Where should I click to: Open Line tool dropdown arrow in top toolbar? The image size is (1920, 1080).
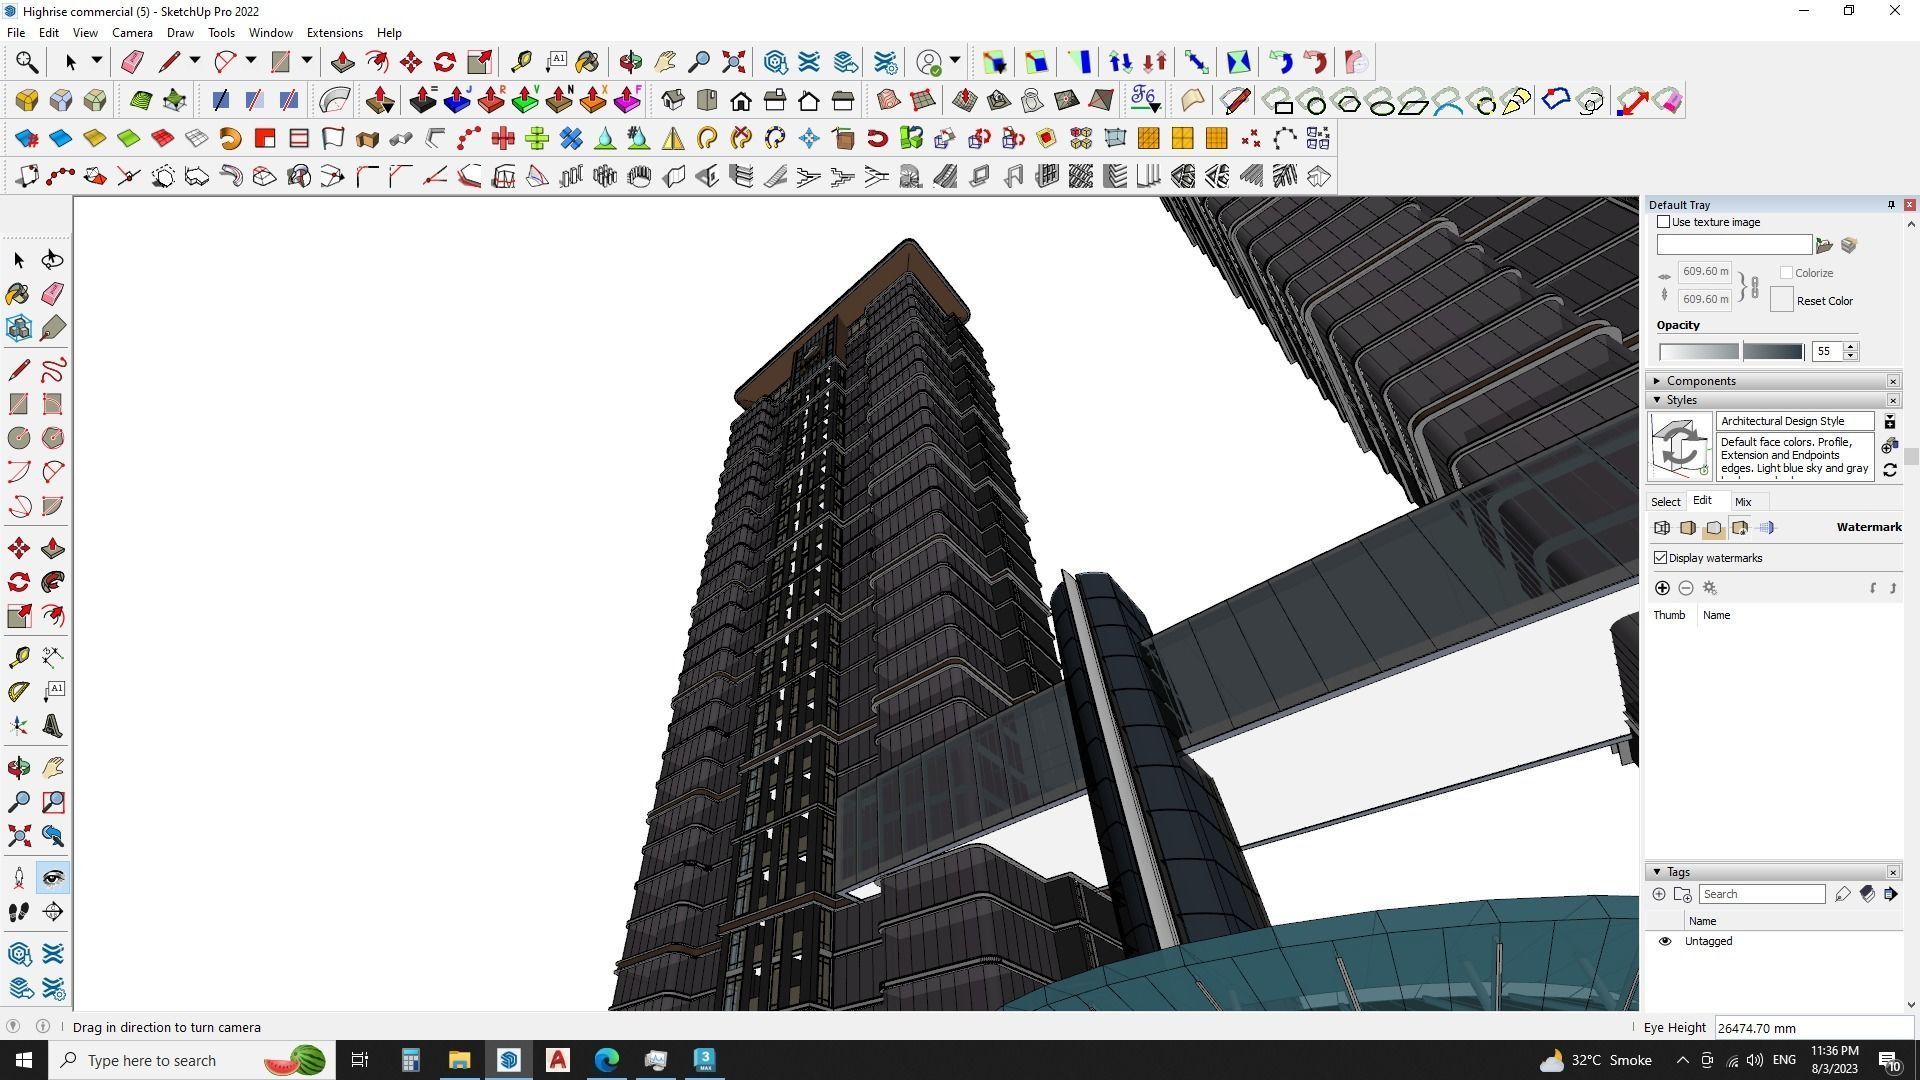tap(195, 61)
